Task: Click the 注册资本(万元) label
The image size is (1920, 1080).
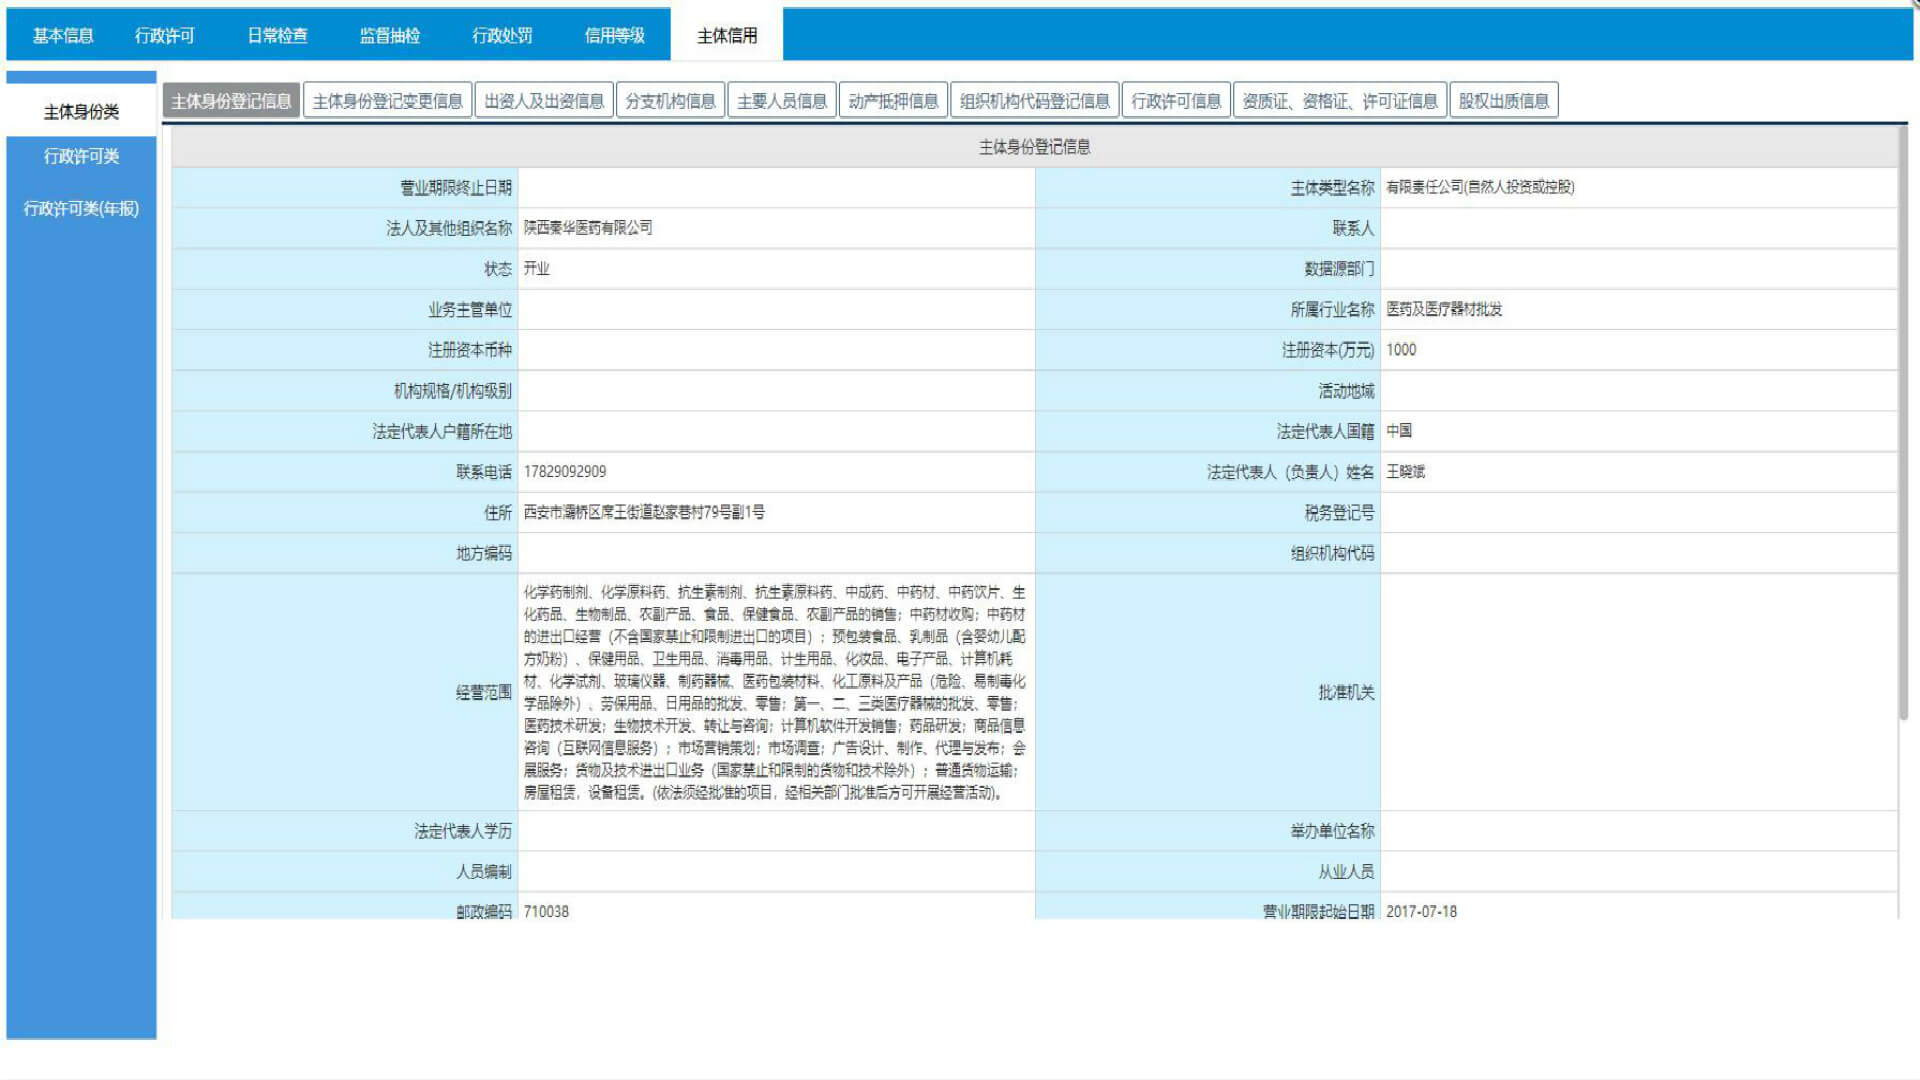Action: [1328, 350]
